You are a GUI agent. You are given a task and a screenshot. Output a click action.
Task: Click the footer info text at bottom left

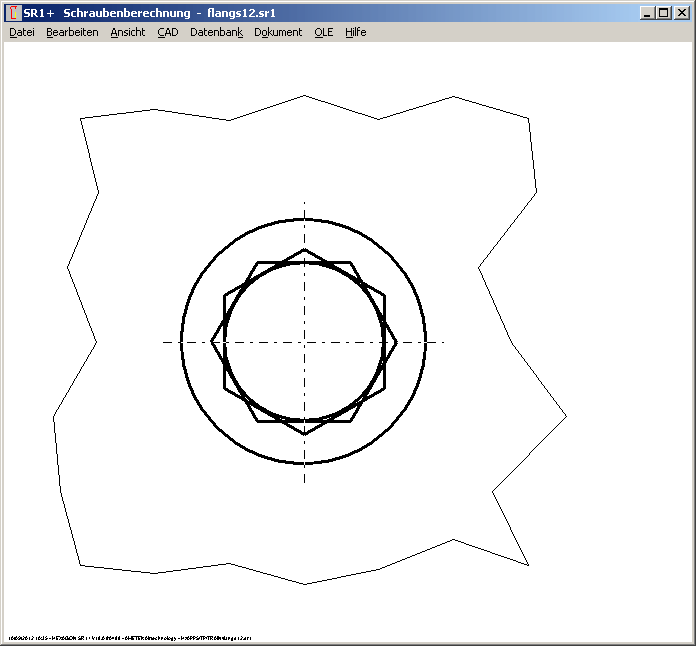(130, 637)
